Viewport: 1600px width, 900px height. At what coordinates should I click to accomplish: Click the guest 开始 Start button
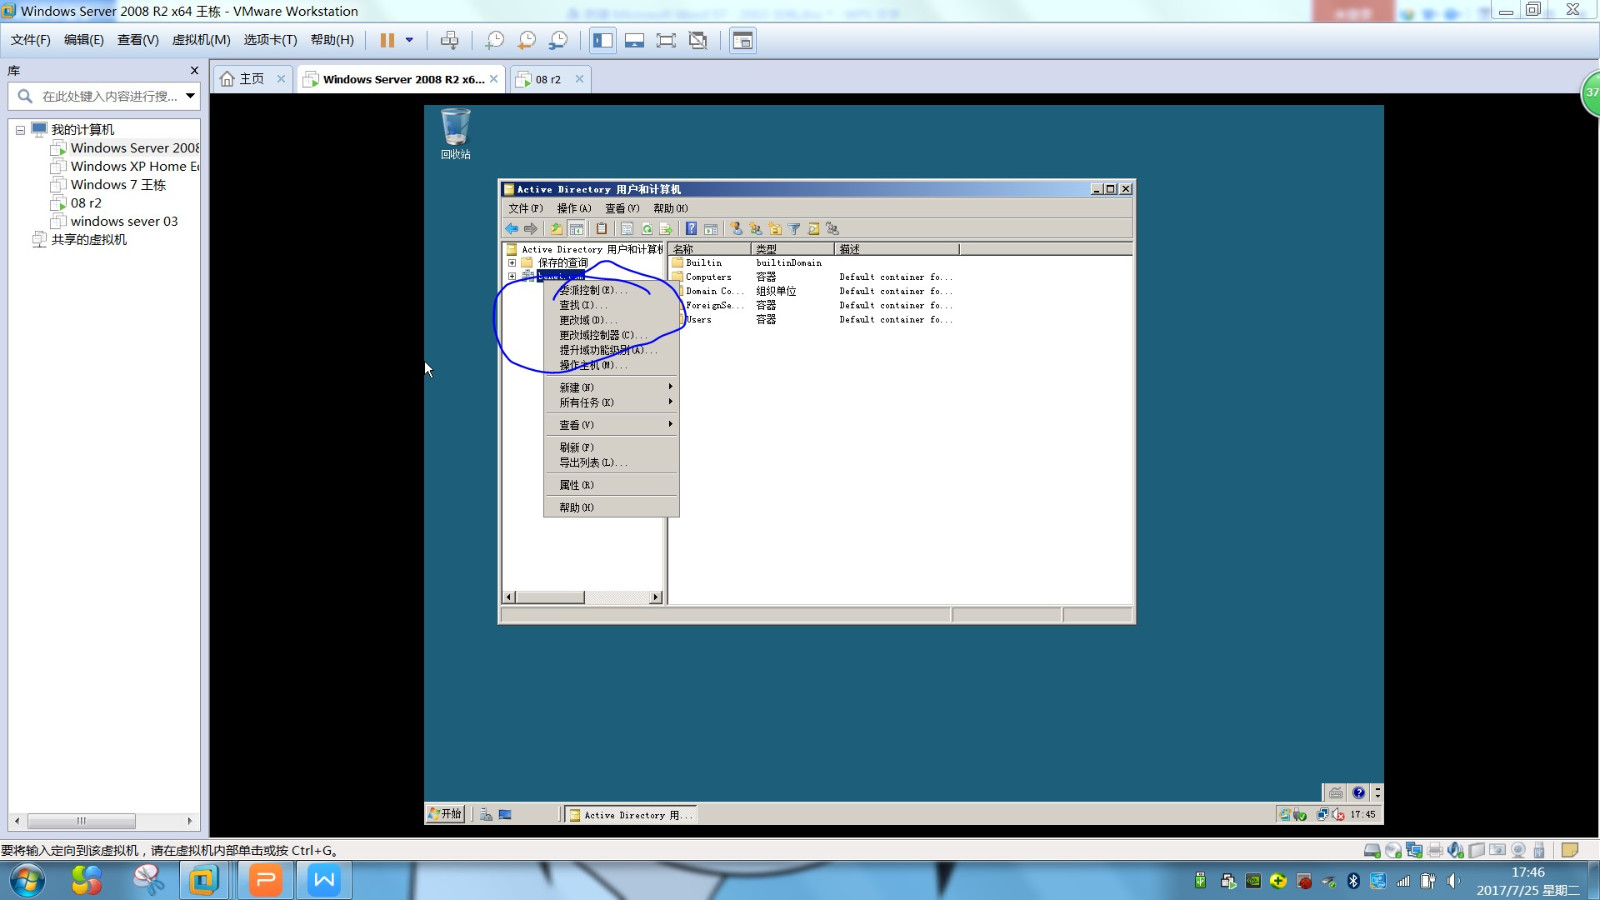tap(445, 814)
